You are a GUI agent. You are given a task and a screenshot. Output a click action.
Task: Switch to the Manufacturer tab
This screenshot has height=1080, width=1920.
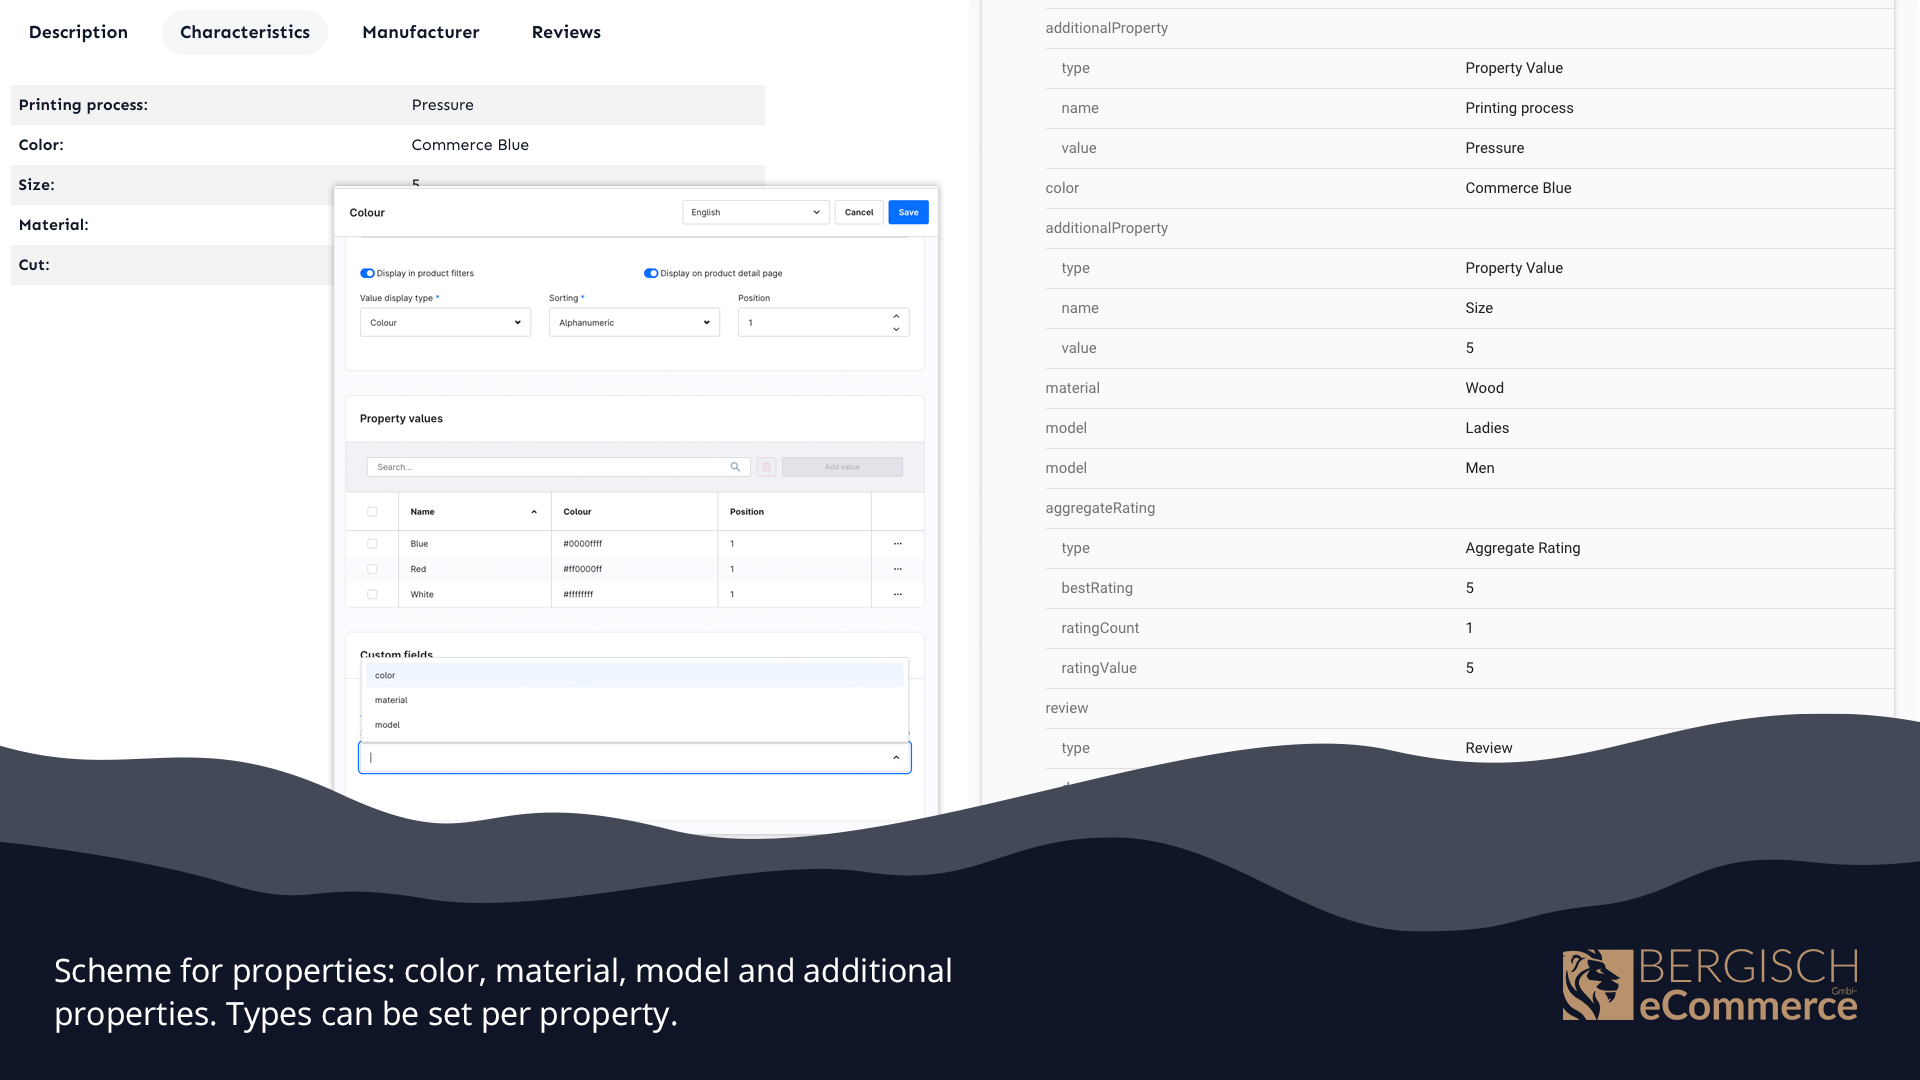click(420, 32)
